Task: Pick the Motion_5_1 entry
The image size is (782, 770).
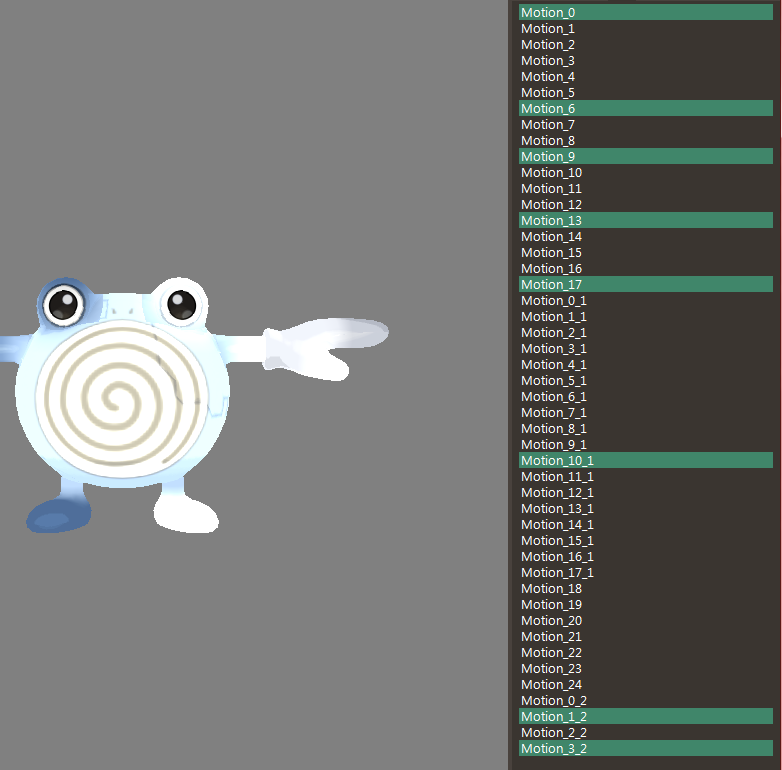Action: (645, 380)
